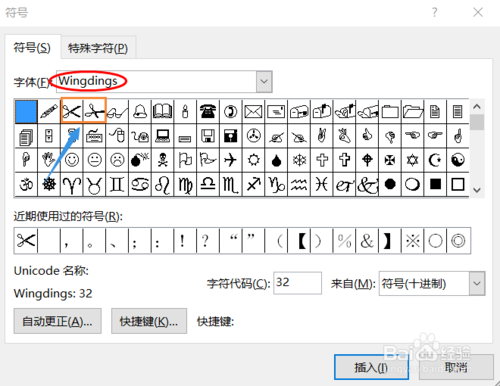The image size is (500, 386).
Task: Select the skull and crossbones symbol
Action: pyautogui.click(x=162, y=160)
